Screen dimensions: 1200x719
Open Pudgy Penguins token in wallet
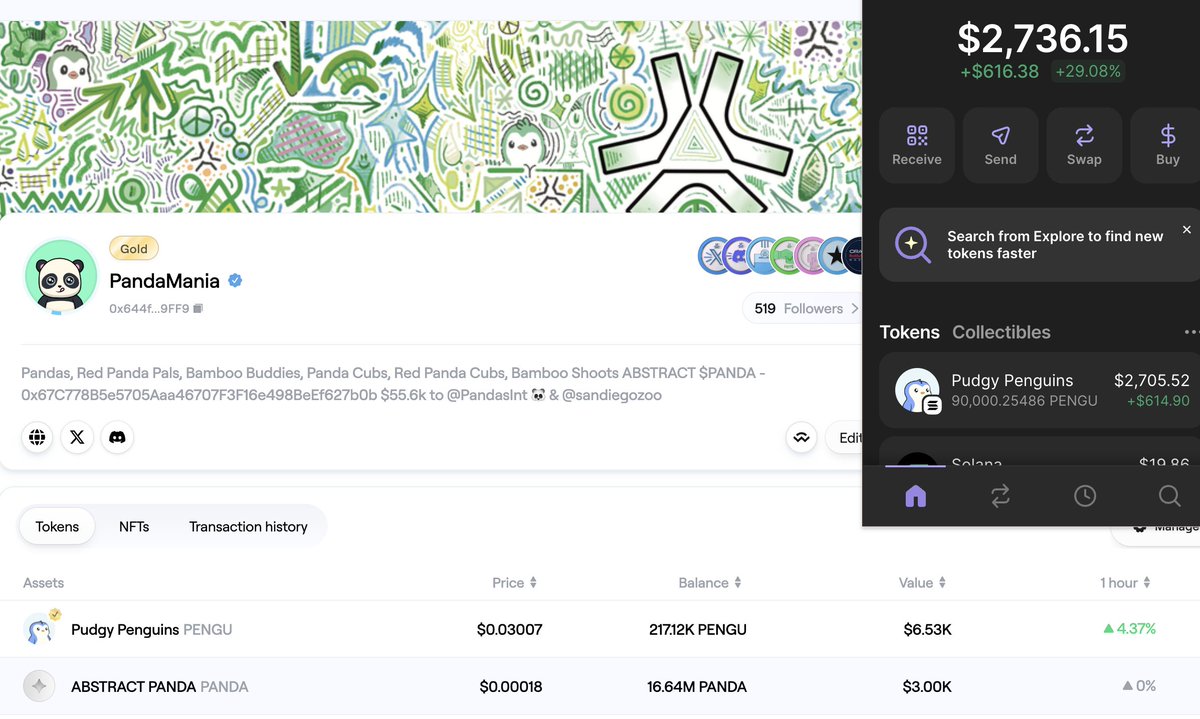(x=1039, y=390)
